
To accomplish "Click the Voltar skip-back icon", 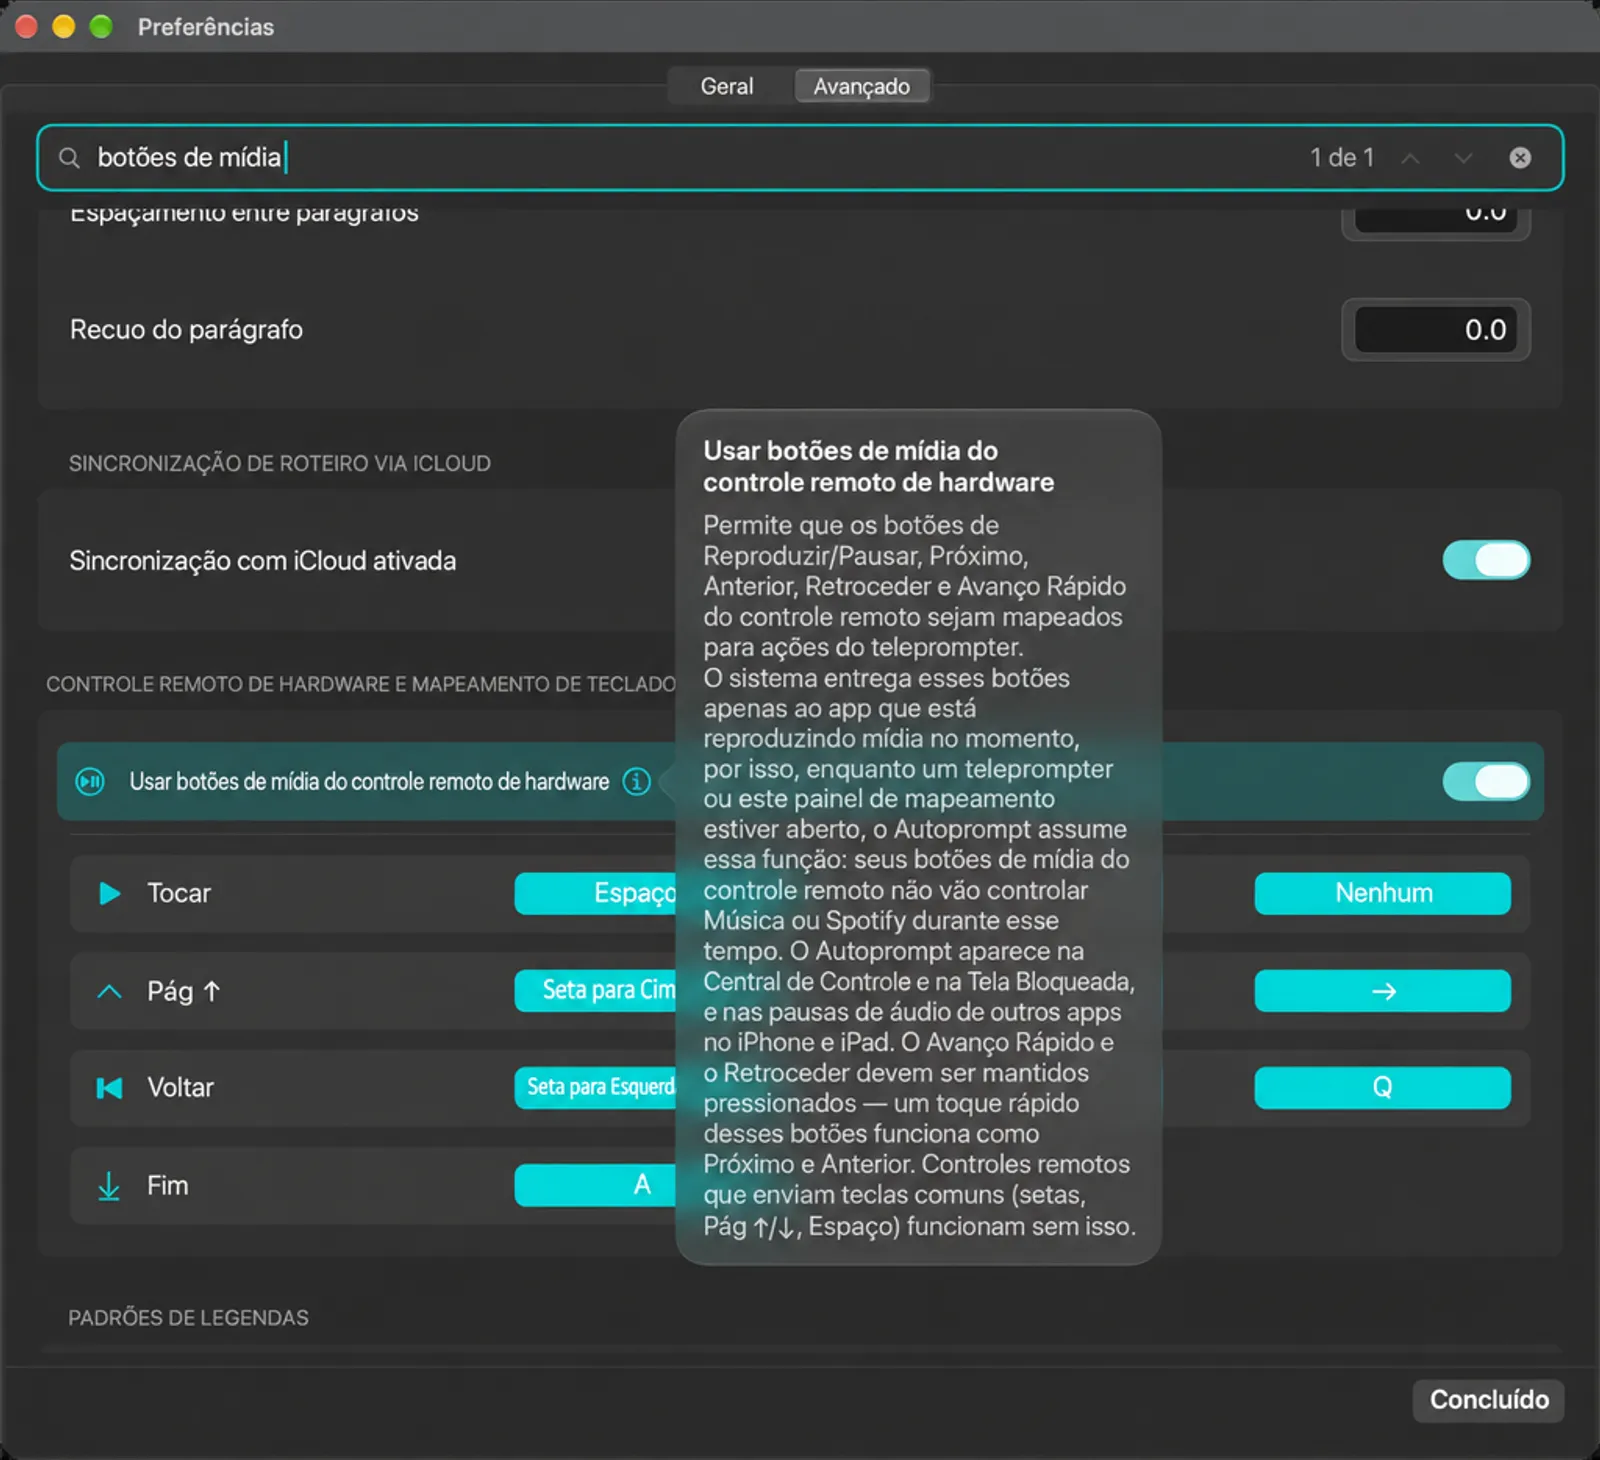I will [109, 1087].
